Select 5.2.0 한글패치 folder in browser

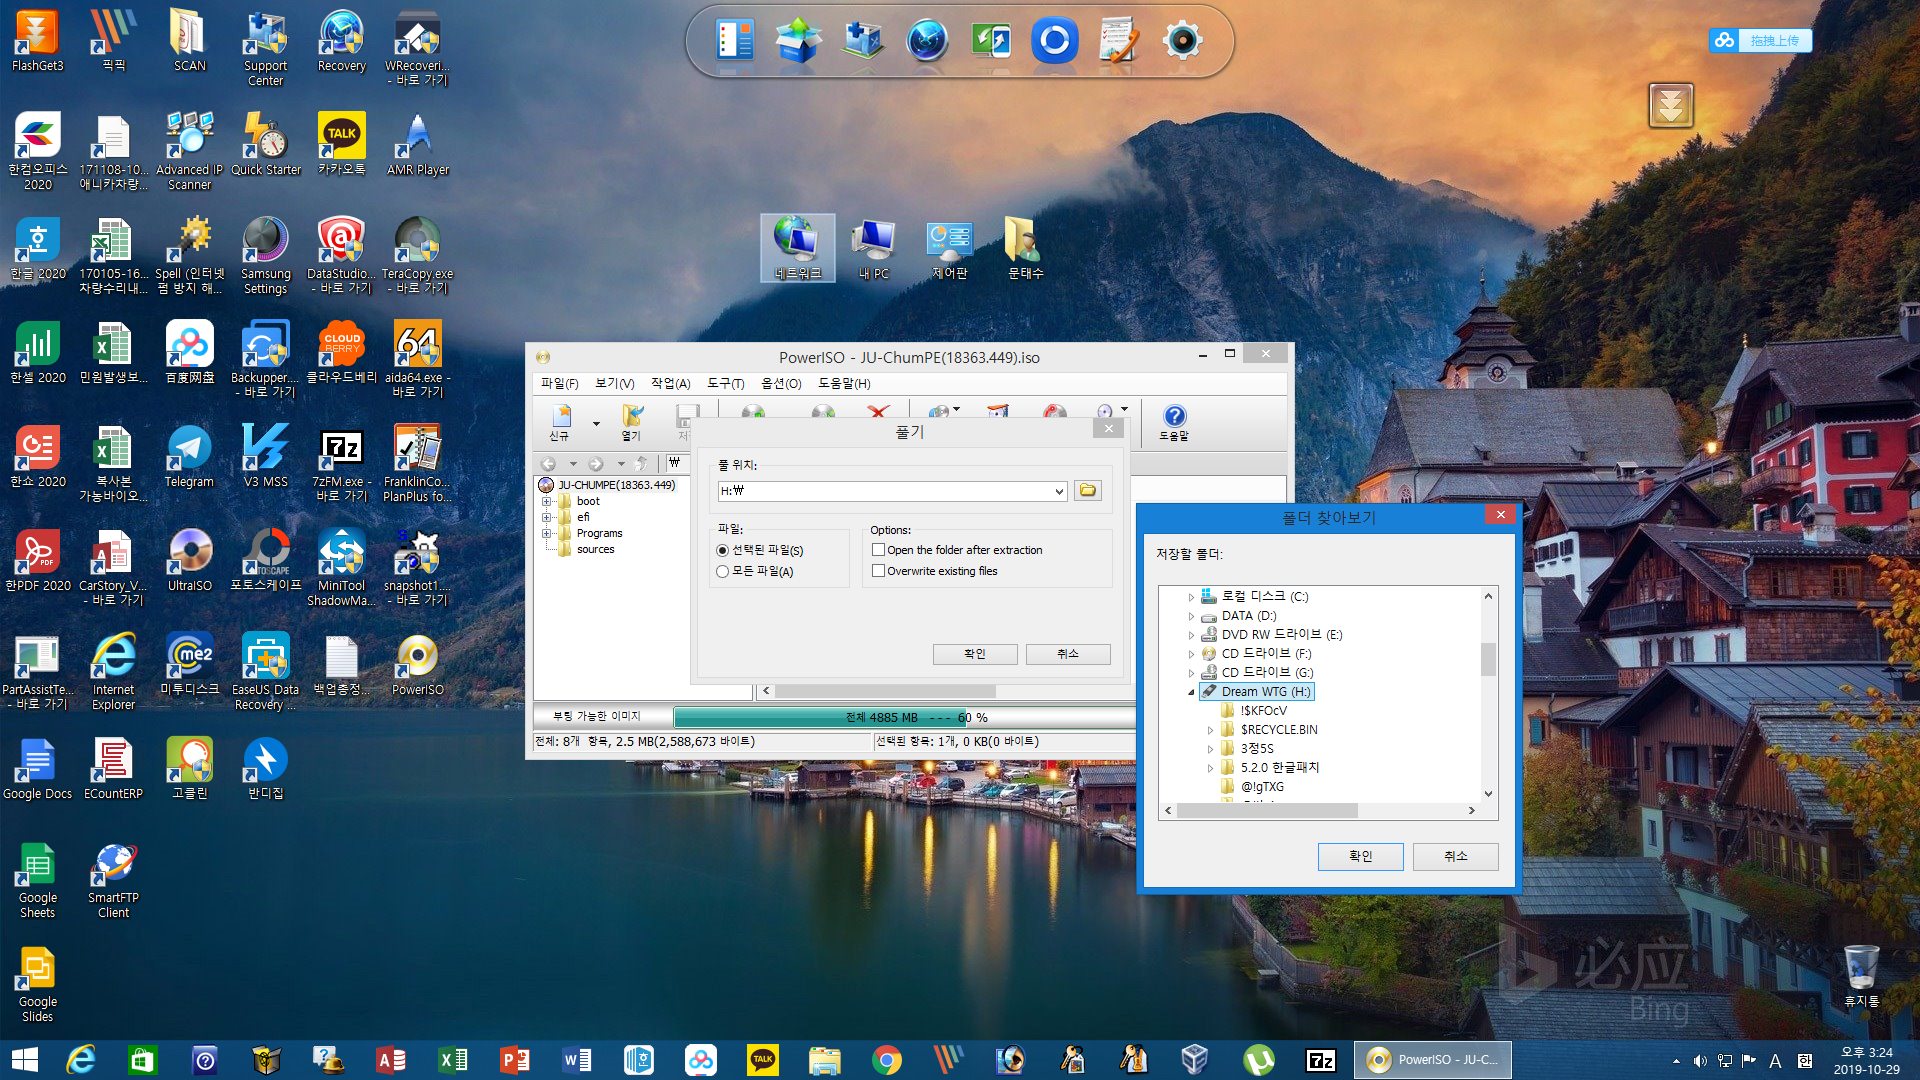coord(1280,768)
